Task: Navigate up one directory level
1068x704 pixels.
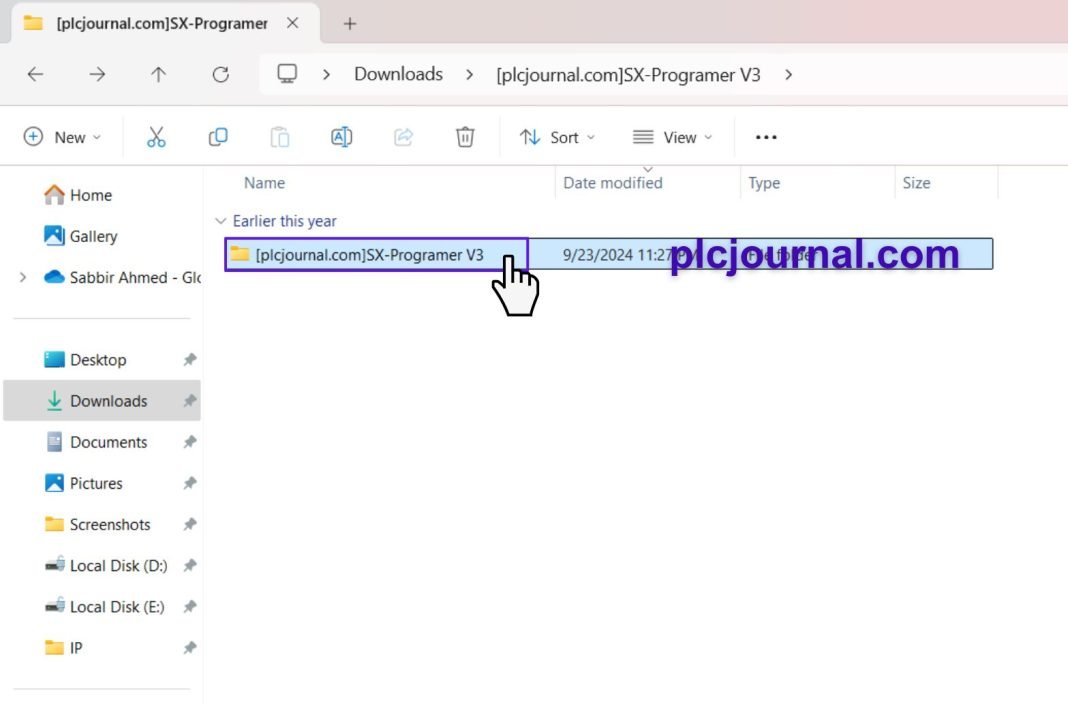Action: tap(159, 74)
